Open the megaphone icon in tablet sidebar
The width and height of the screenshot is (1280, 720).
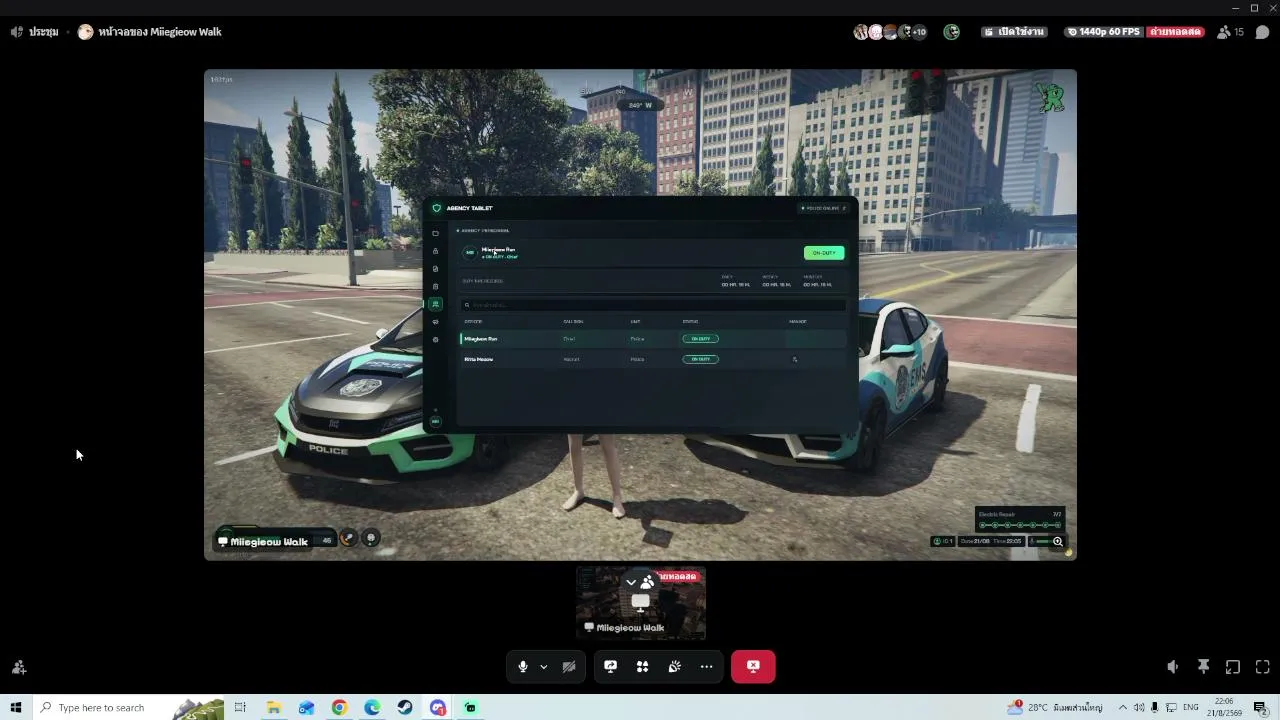point(435,322)
